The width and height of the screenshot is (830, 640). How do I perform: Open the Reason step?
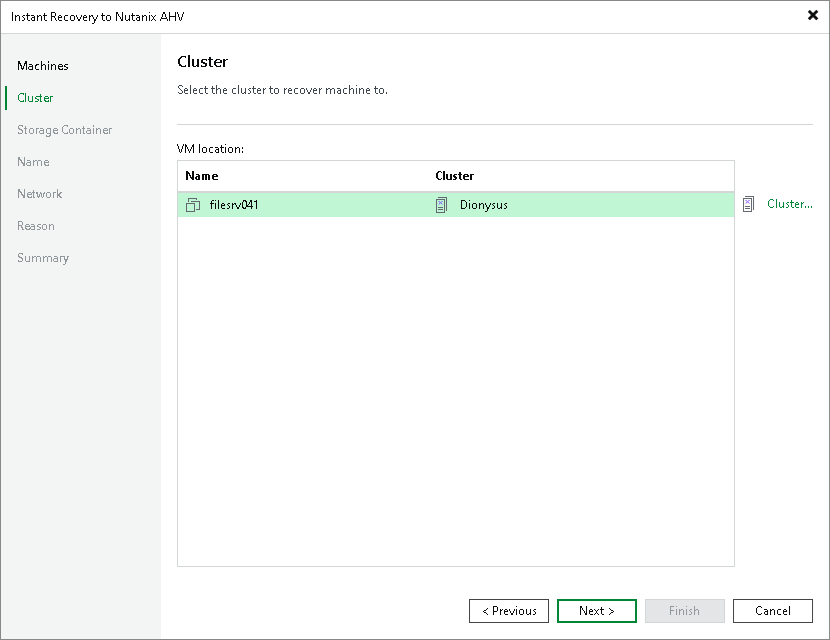tap(36, 226)
